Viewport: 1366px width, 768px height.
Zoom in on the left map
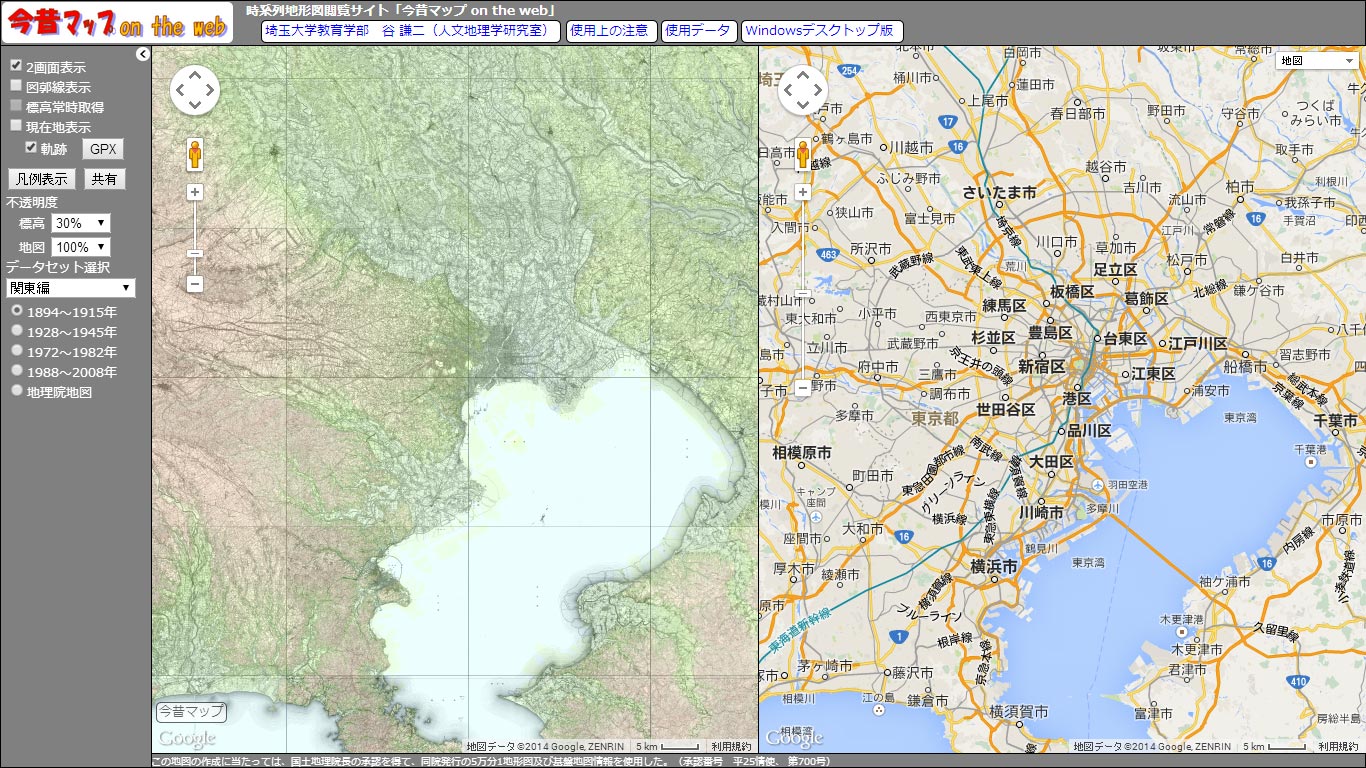click(195, 192)
